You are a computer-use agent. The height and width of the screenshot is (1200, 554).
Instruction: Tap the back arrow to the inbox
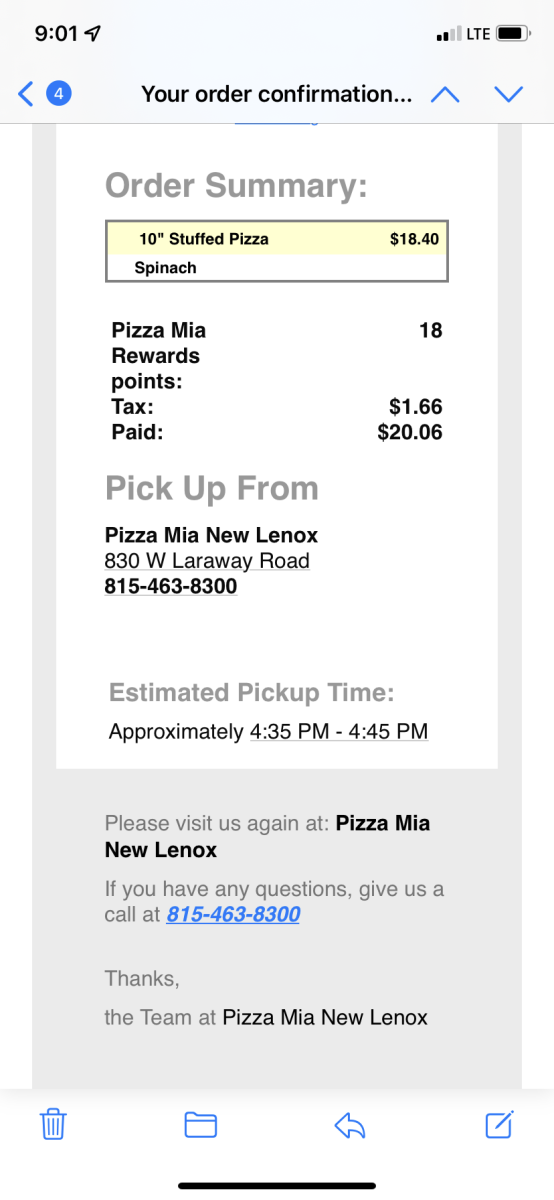[26, 94]
